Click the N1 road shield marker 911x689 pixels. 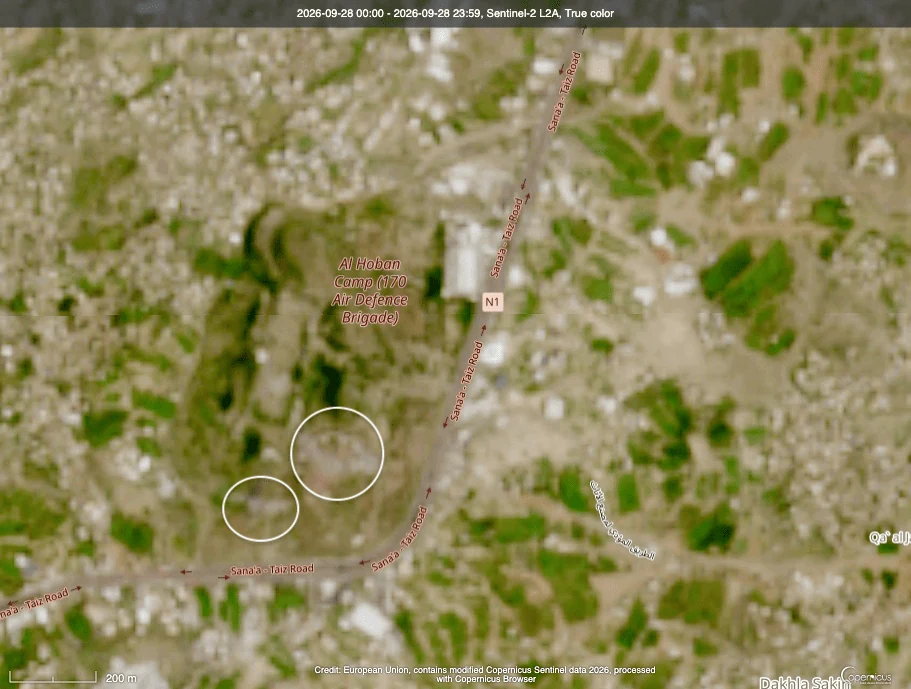[x=492, y=302]
